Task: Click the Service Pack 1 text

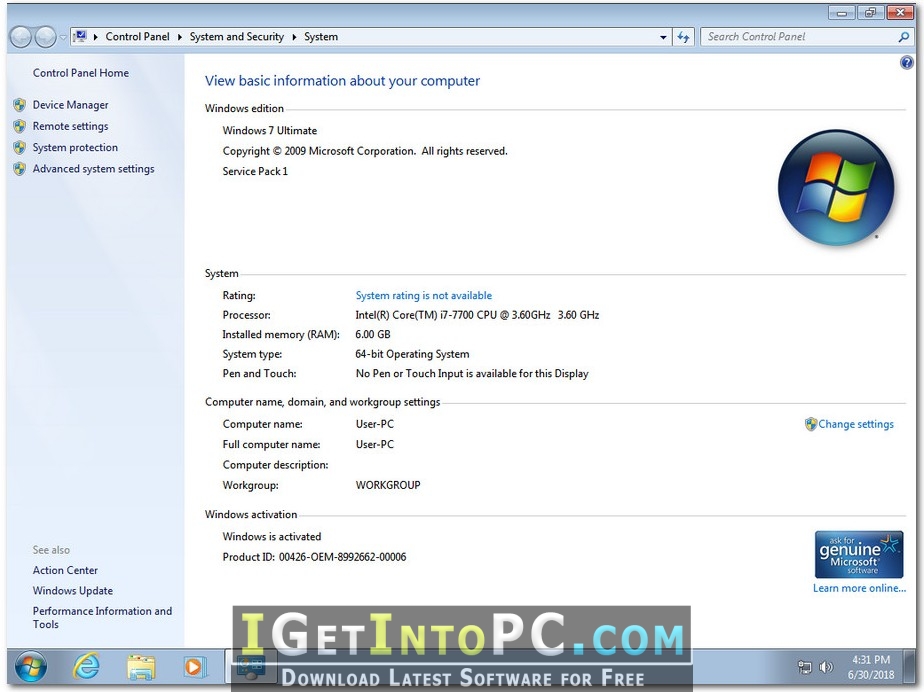Action: (x=255, y=172)
